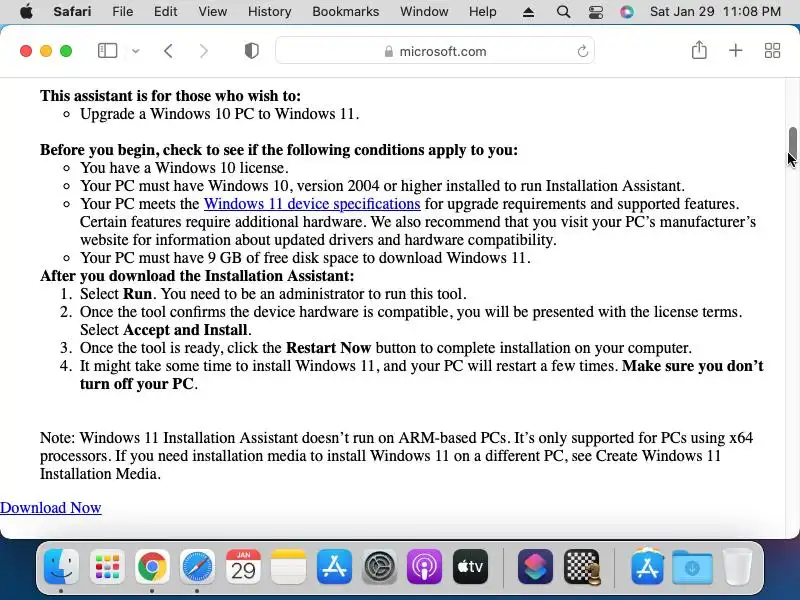This screenshot has height=600, width=800.
Task: Click the page's vertical scrollbar thumb
Action: click(792, 143)
